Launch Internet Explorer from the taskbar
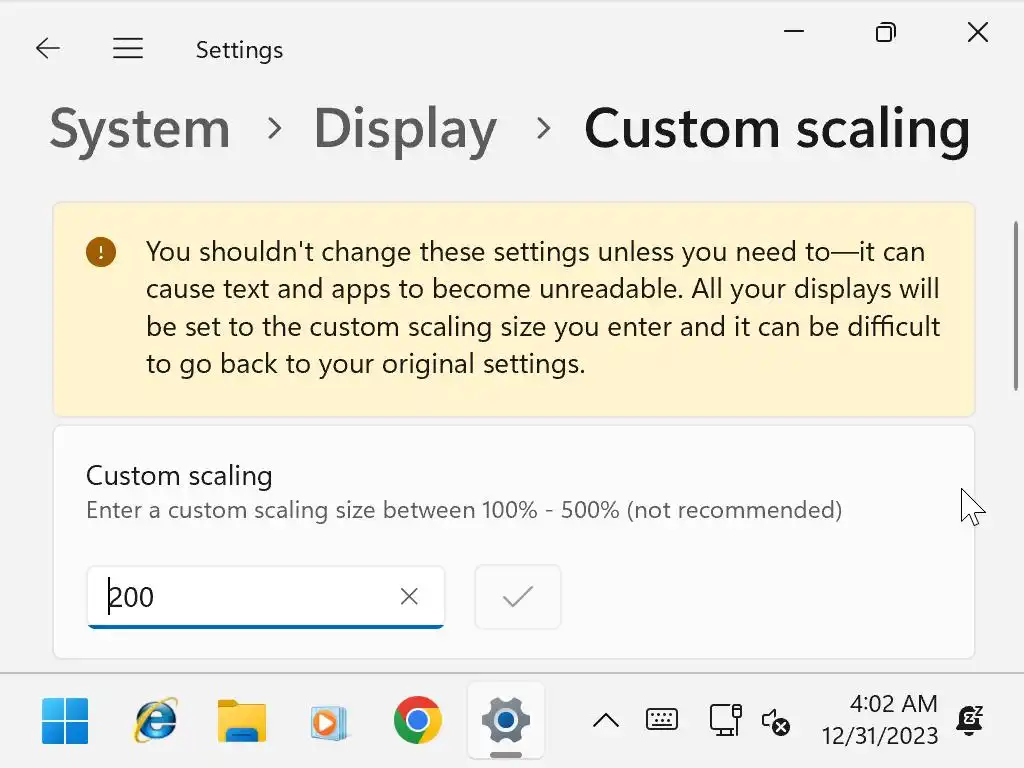 (155, 721)
